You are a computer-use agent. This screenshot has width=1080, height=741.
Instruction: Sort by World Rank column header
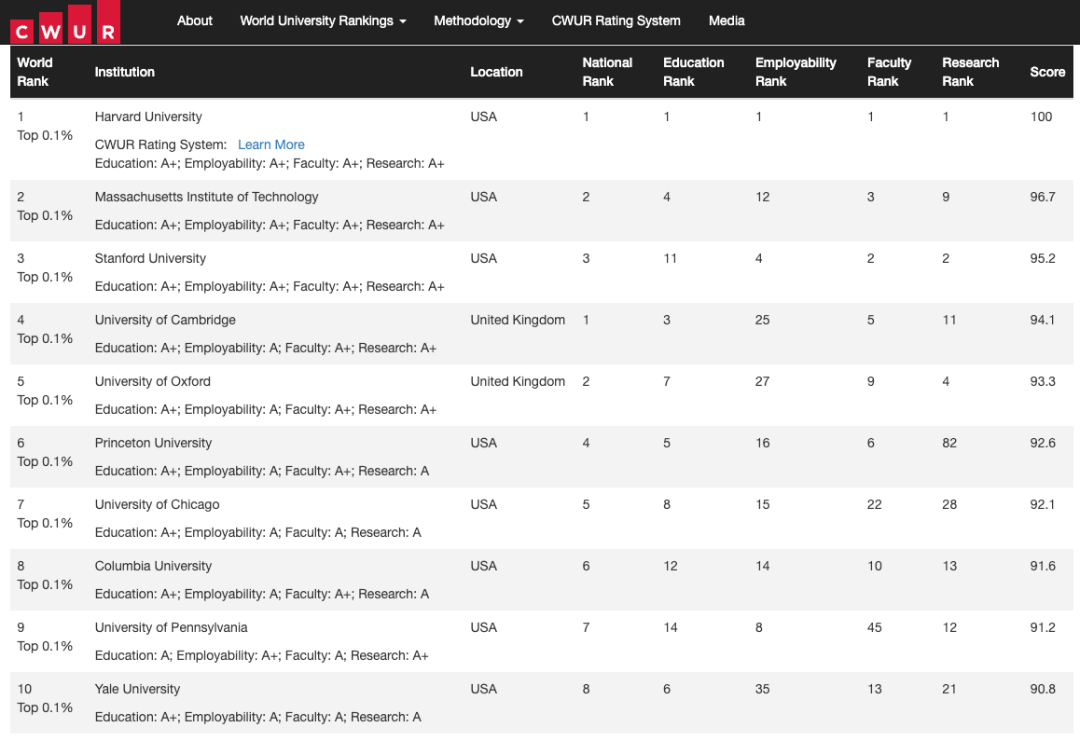point(34,72)
